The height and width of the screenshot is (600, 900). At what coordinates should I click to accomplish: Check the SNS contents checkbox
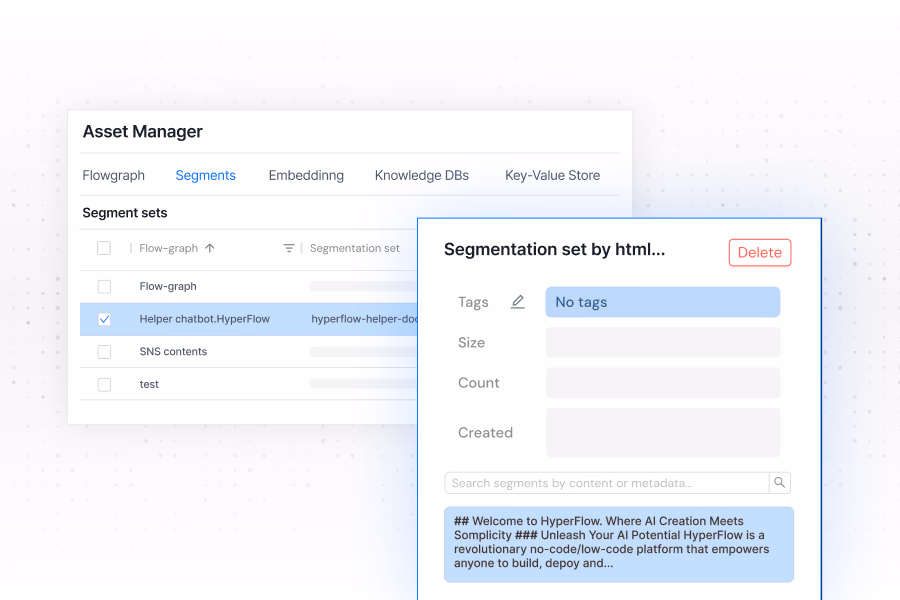[104, 351]
